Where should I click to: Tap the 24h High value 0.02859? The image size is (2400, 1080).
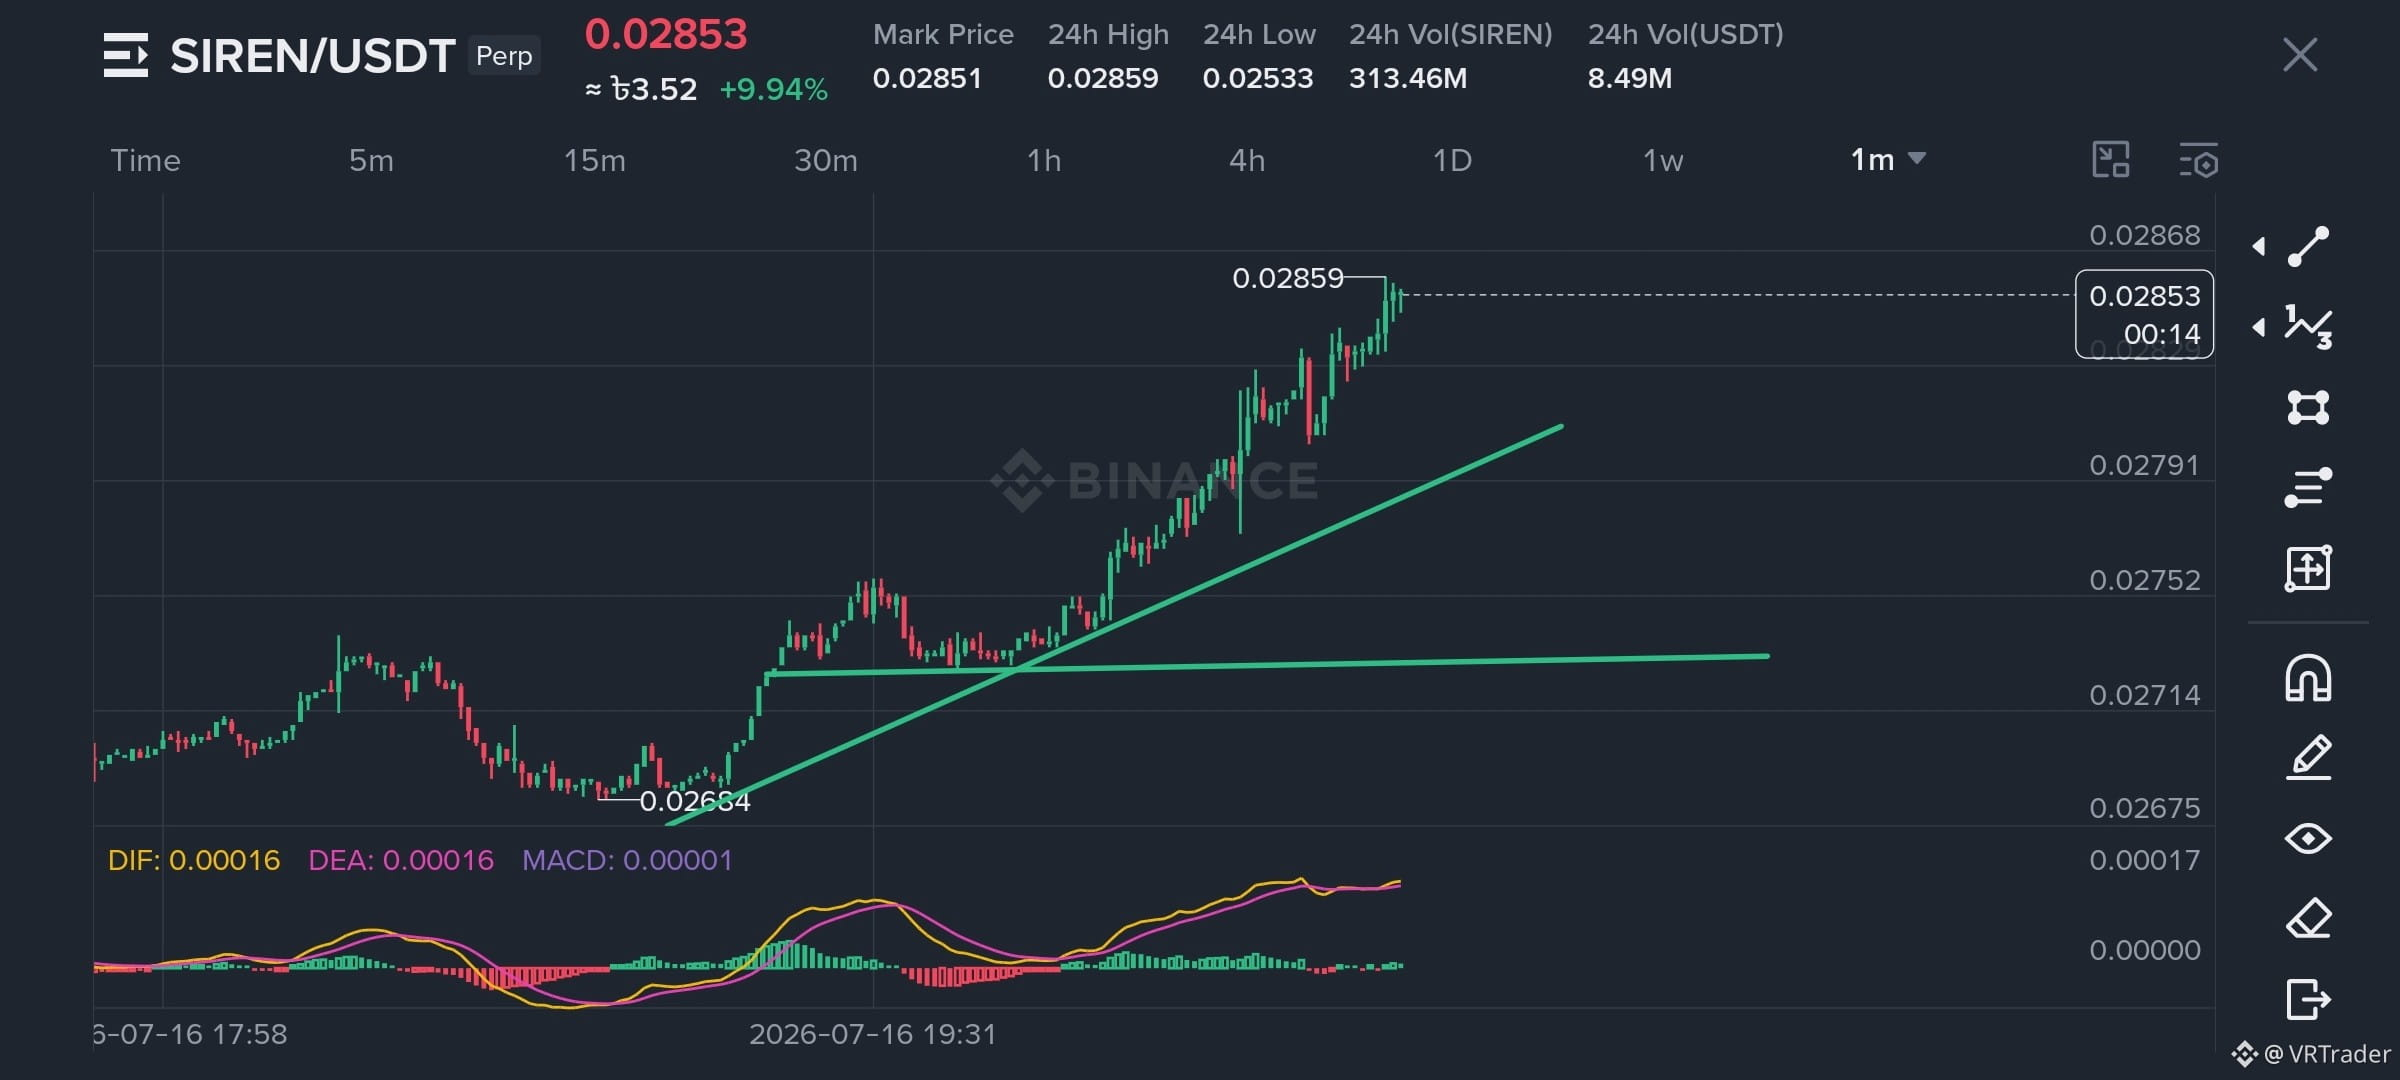tap(1102, 78)
